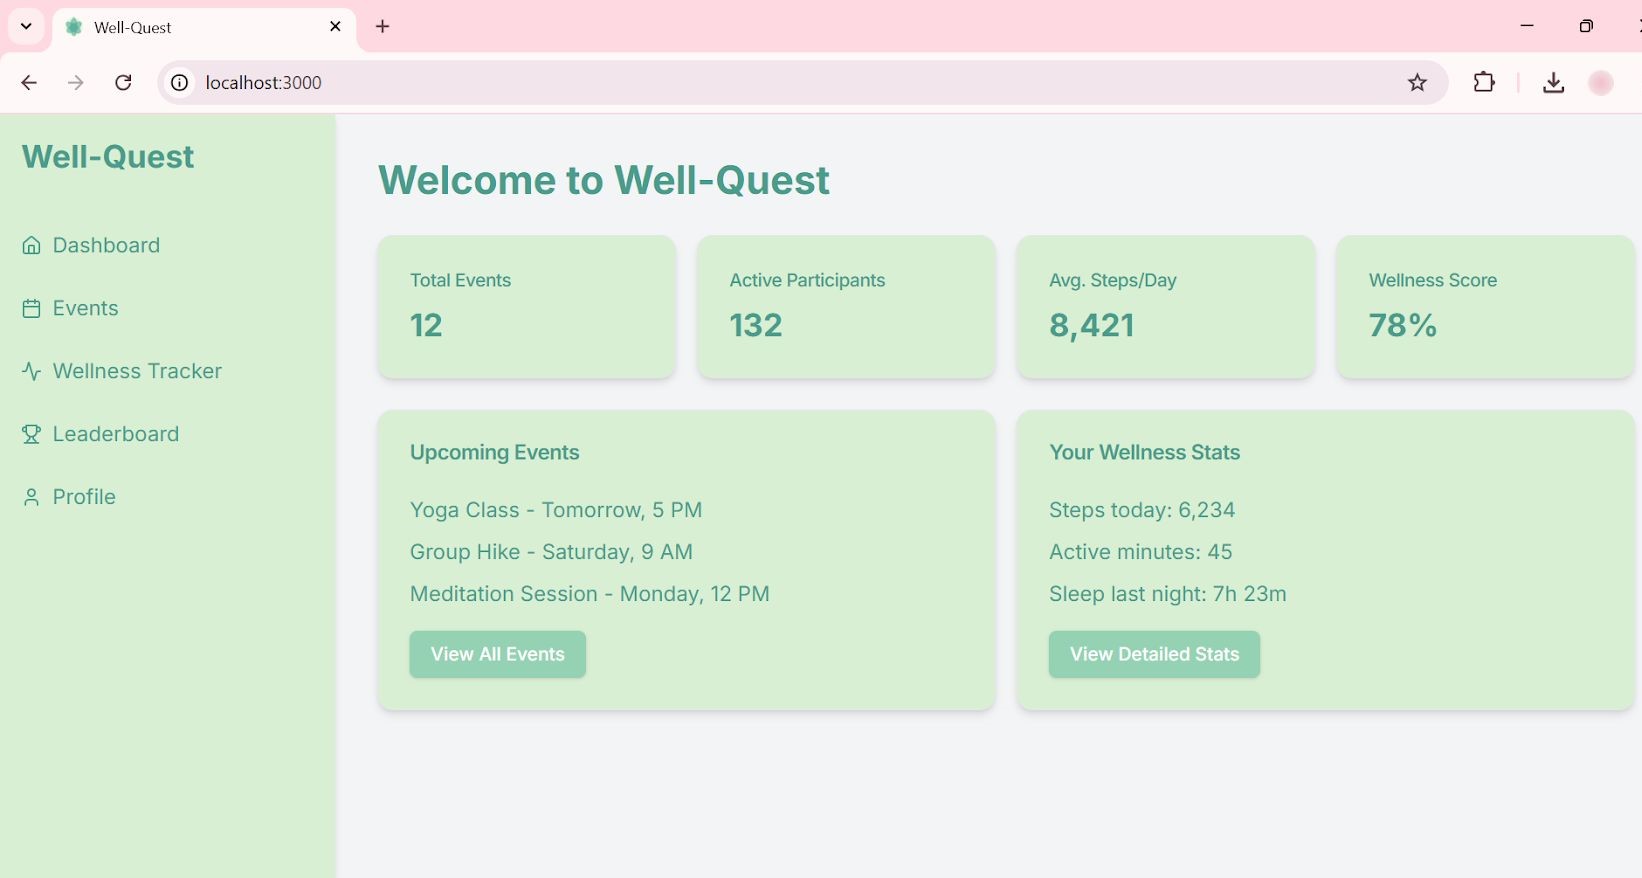This screenshot has height=878, width=1642.
Task: Click the Wellness Tracker activity pulse icon
Action: [31, 371]
